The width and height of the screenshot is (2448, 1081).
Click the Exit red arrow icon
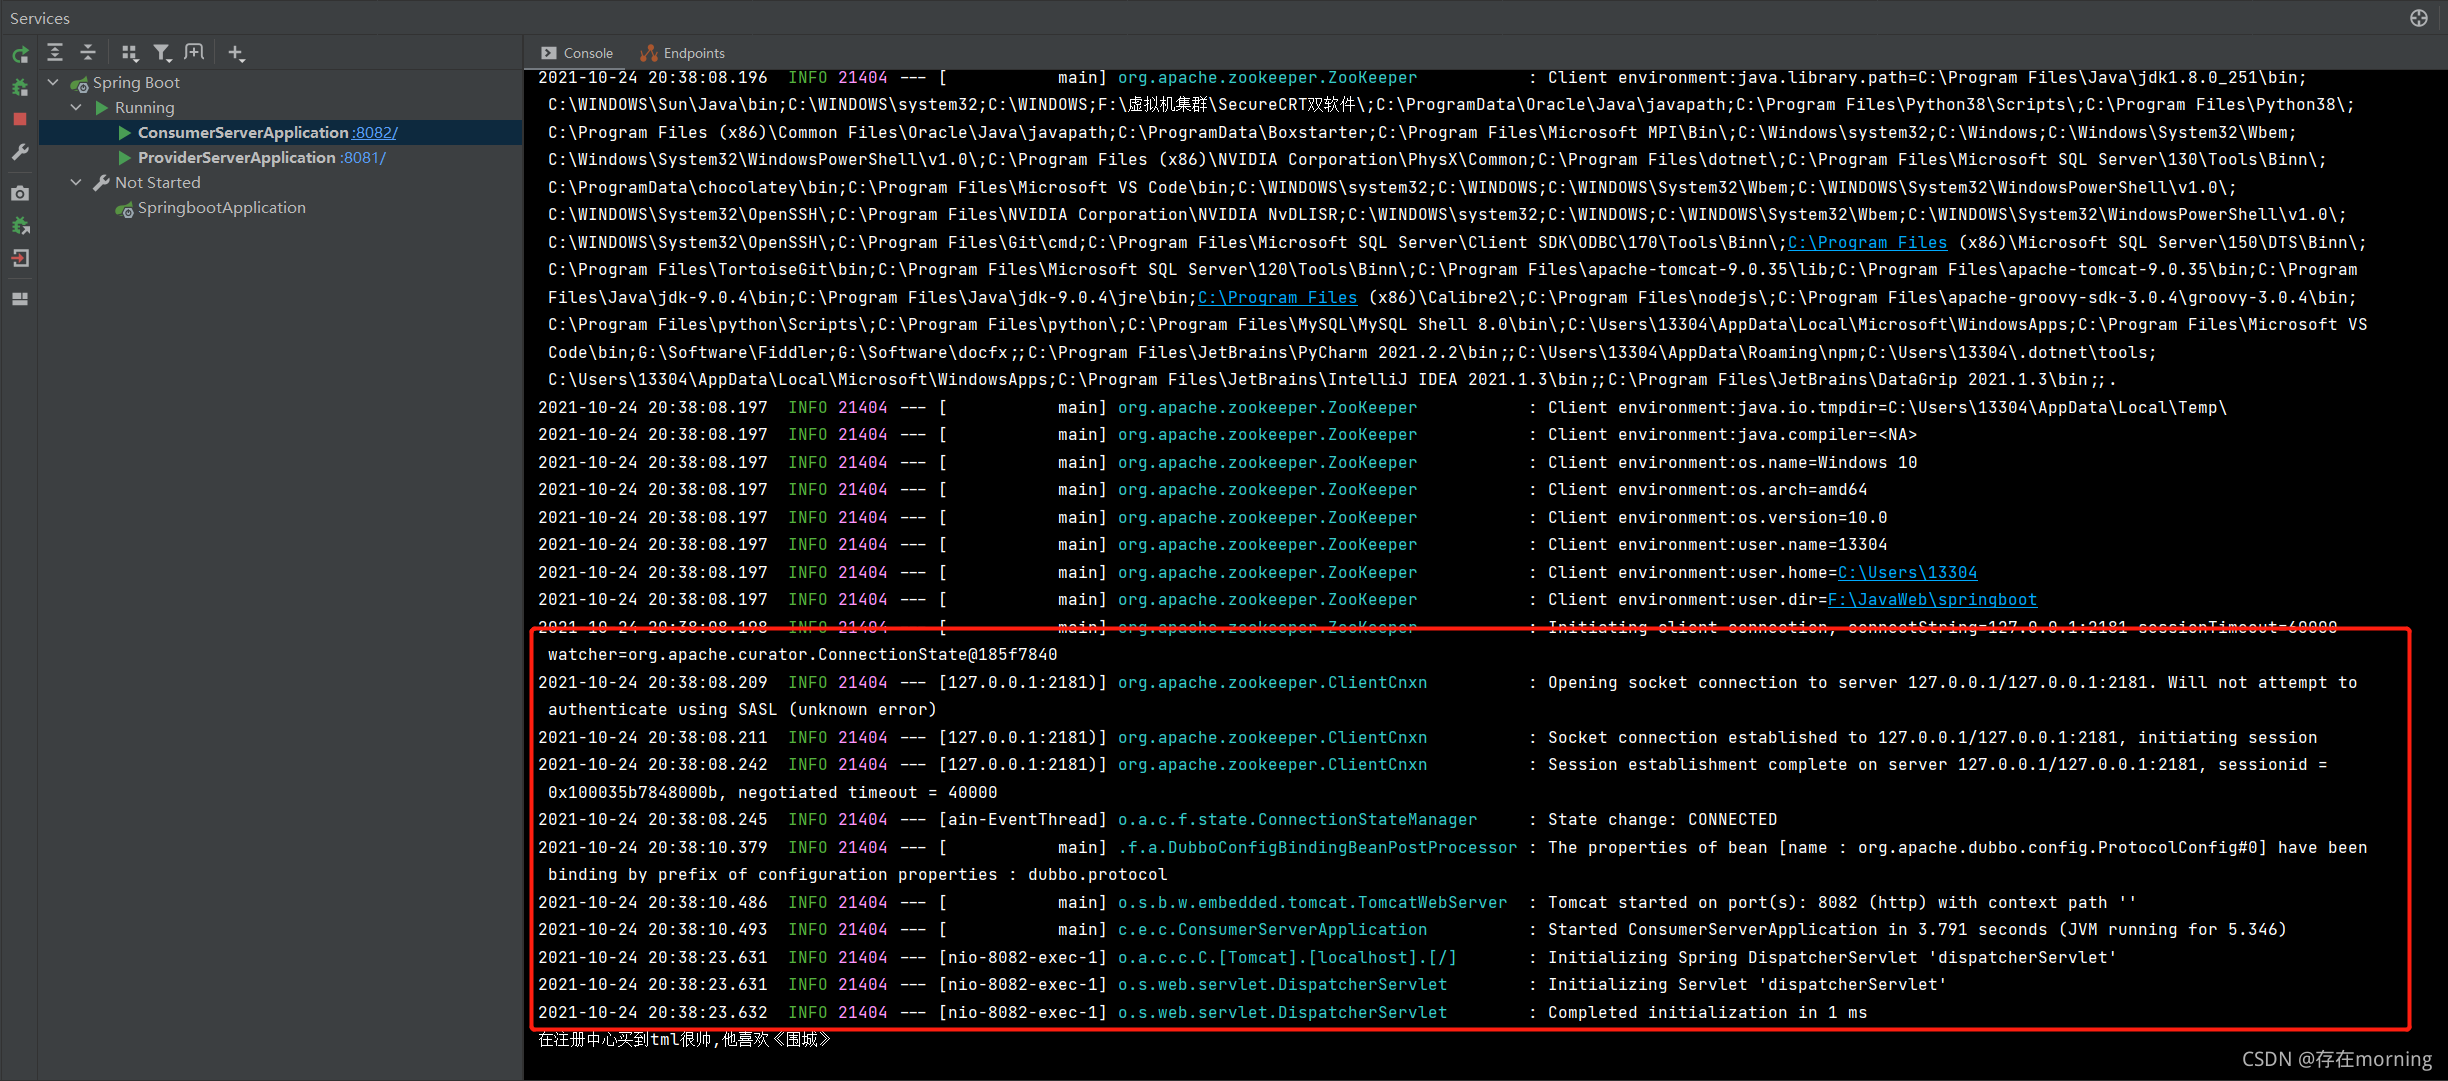[x=20, y=259]
